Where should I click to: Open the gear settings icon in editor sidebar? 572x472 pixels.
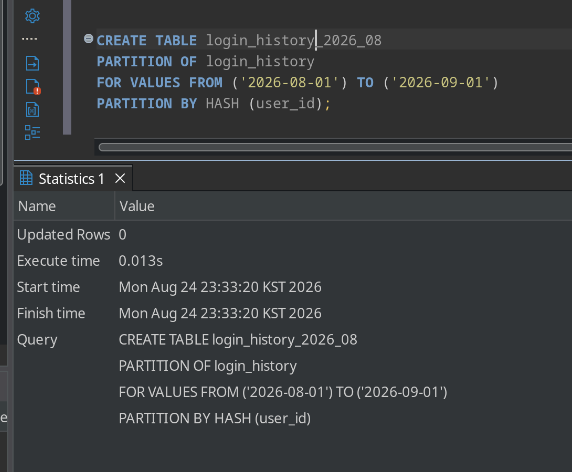[32, 16]
